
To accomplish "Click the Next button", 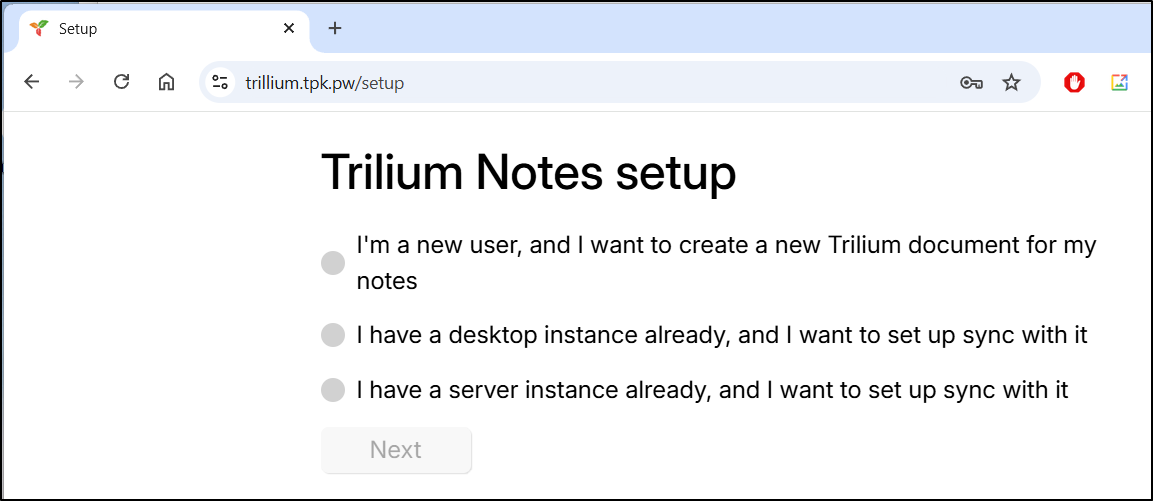I will coord(396,450).
